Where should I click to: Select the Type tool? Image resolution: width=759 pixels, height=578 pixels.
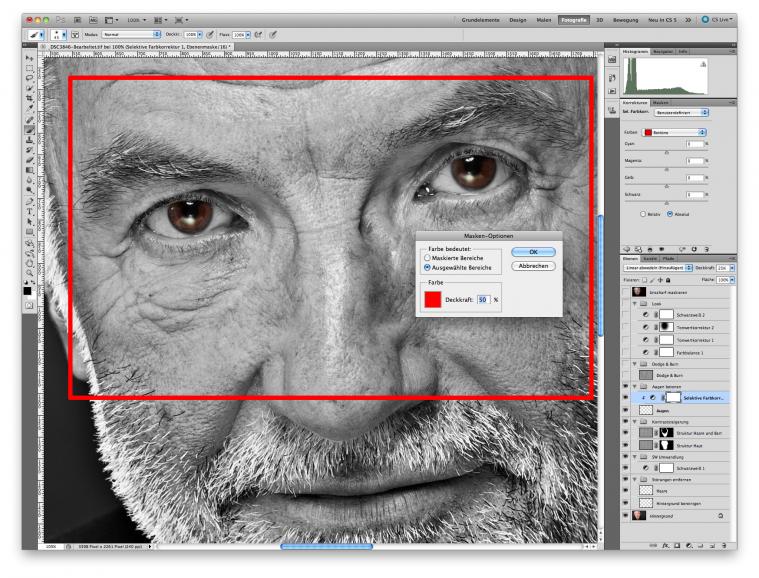(x=29, y=212)
